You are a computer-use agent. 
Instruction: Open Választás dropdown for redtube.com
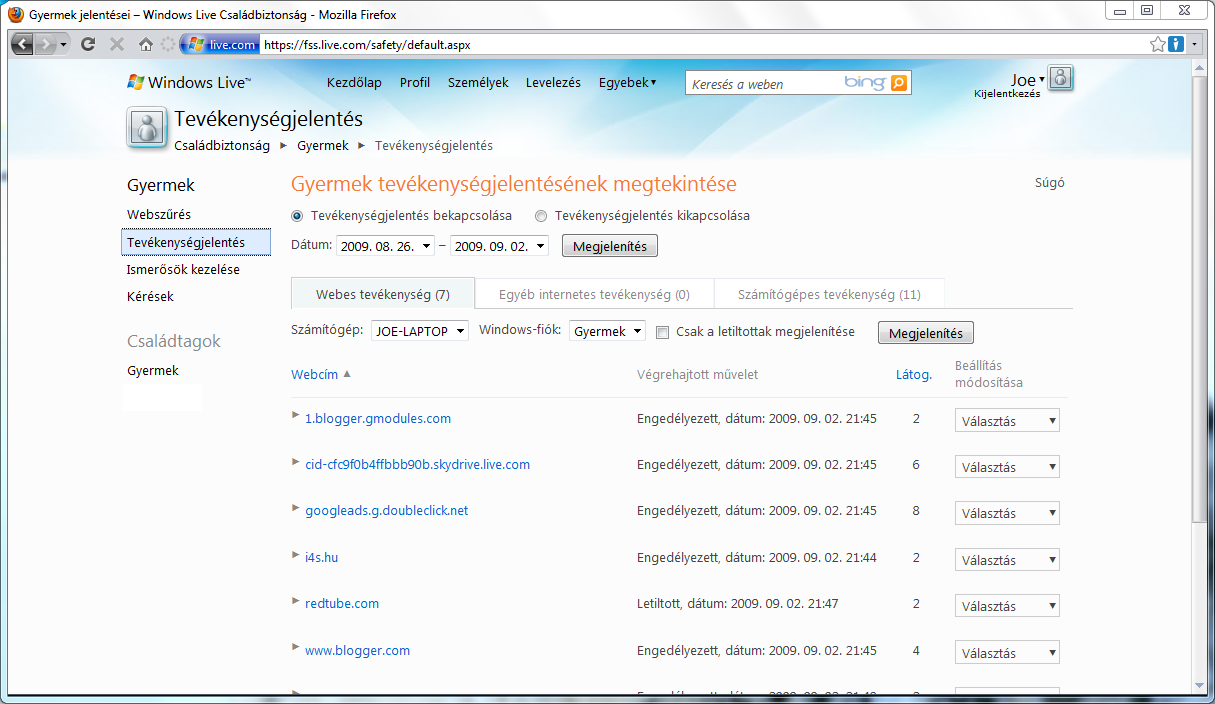click(x=1007, y=606)
